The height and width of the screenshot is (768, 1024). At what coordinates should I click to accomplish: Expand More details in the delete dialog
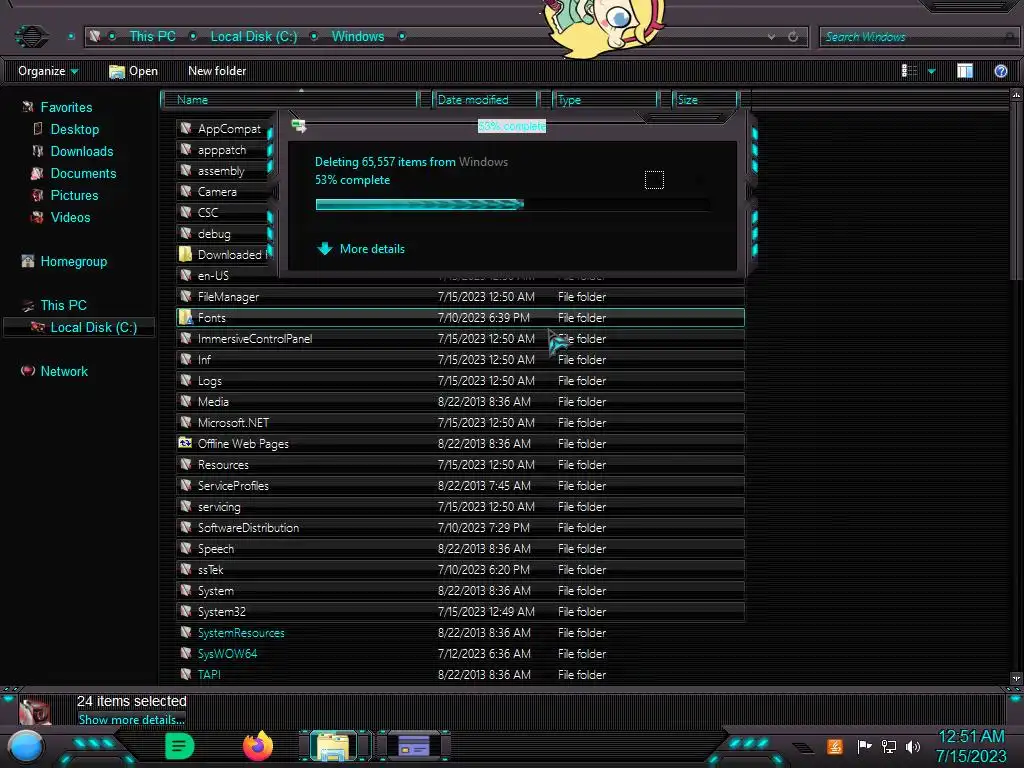pos(361,249)
